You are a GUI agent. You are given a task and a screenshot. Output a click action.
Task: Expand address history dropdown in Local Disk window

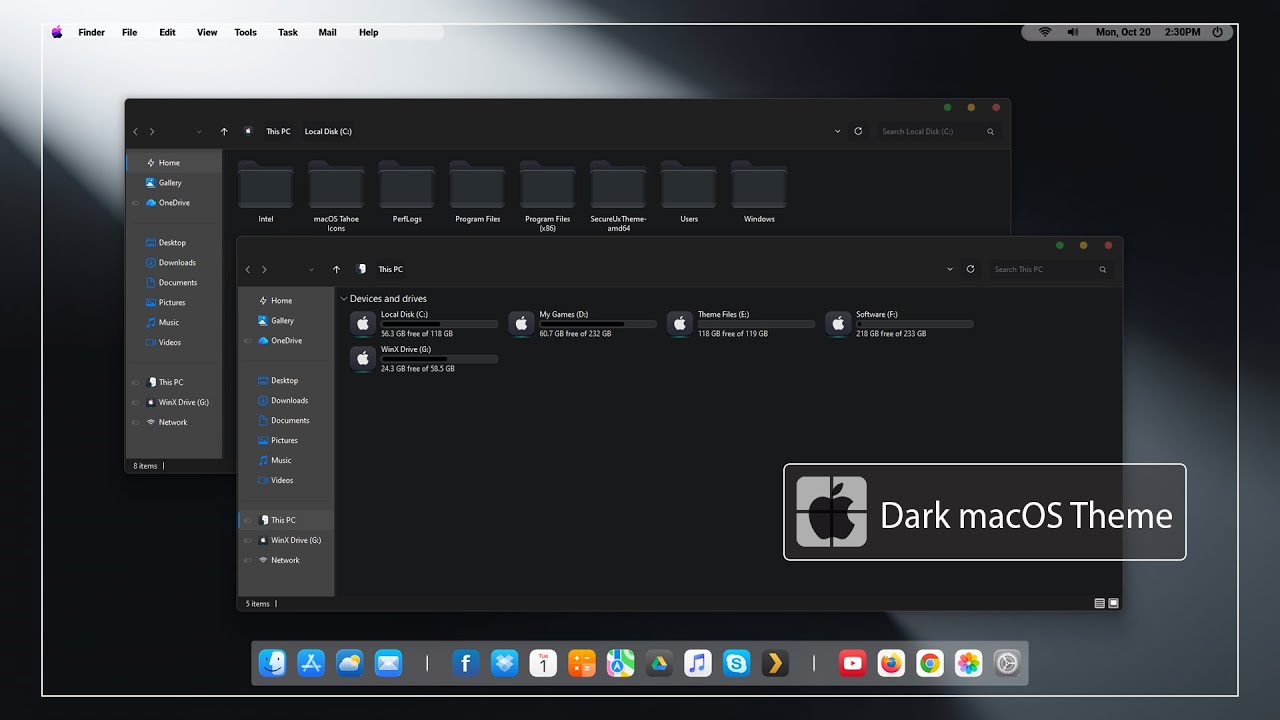pos(838,131)
